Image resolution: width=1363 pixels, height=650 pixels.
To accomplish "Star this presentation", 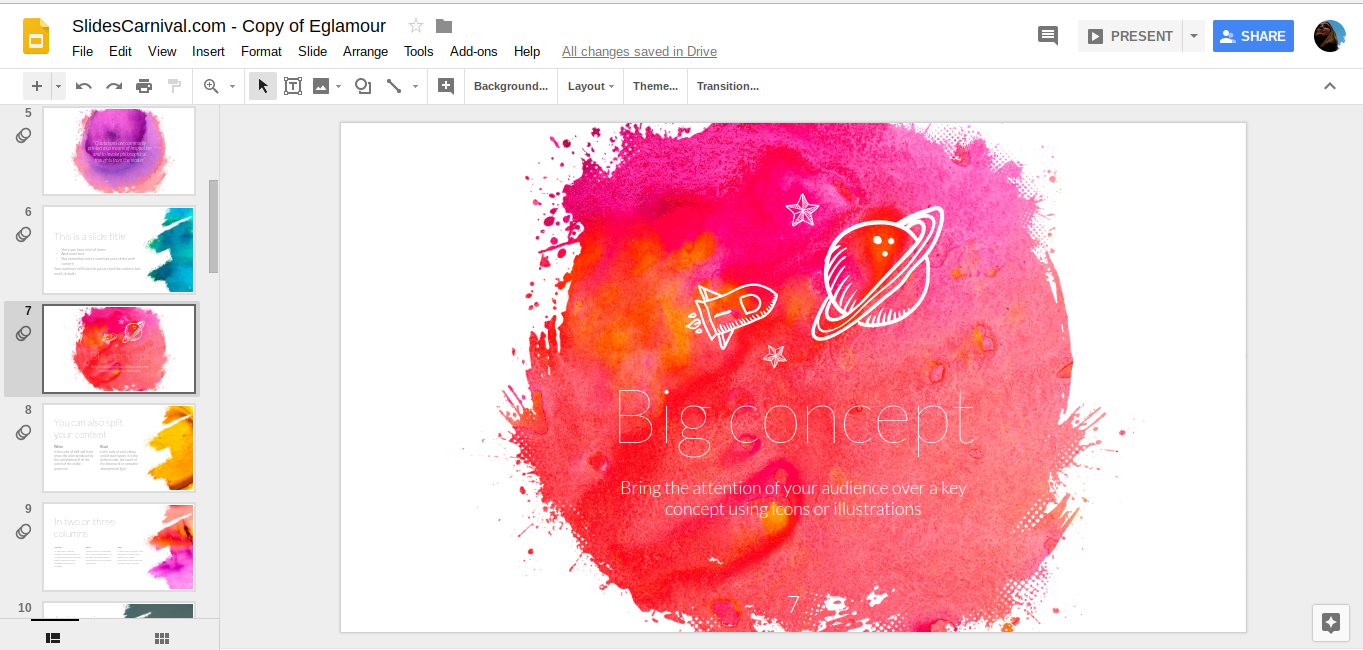I will pos(416,26).
